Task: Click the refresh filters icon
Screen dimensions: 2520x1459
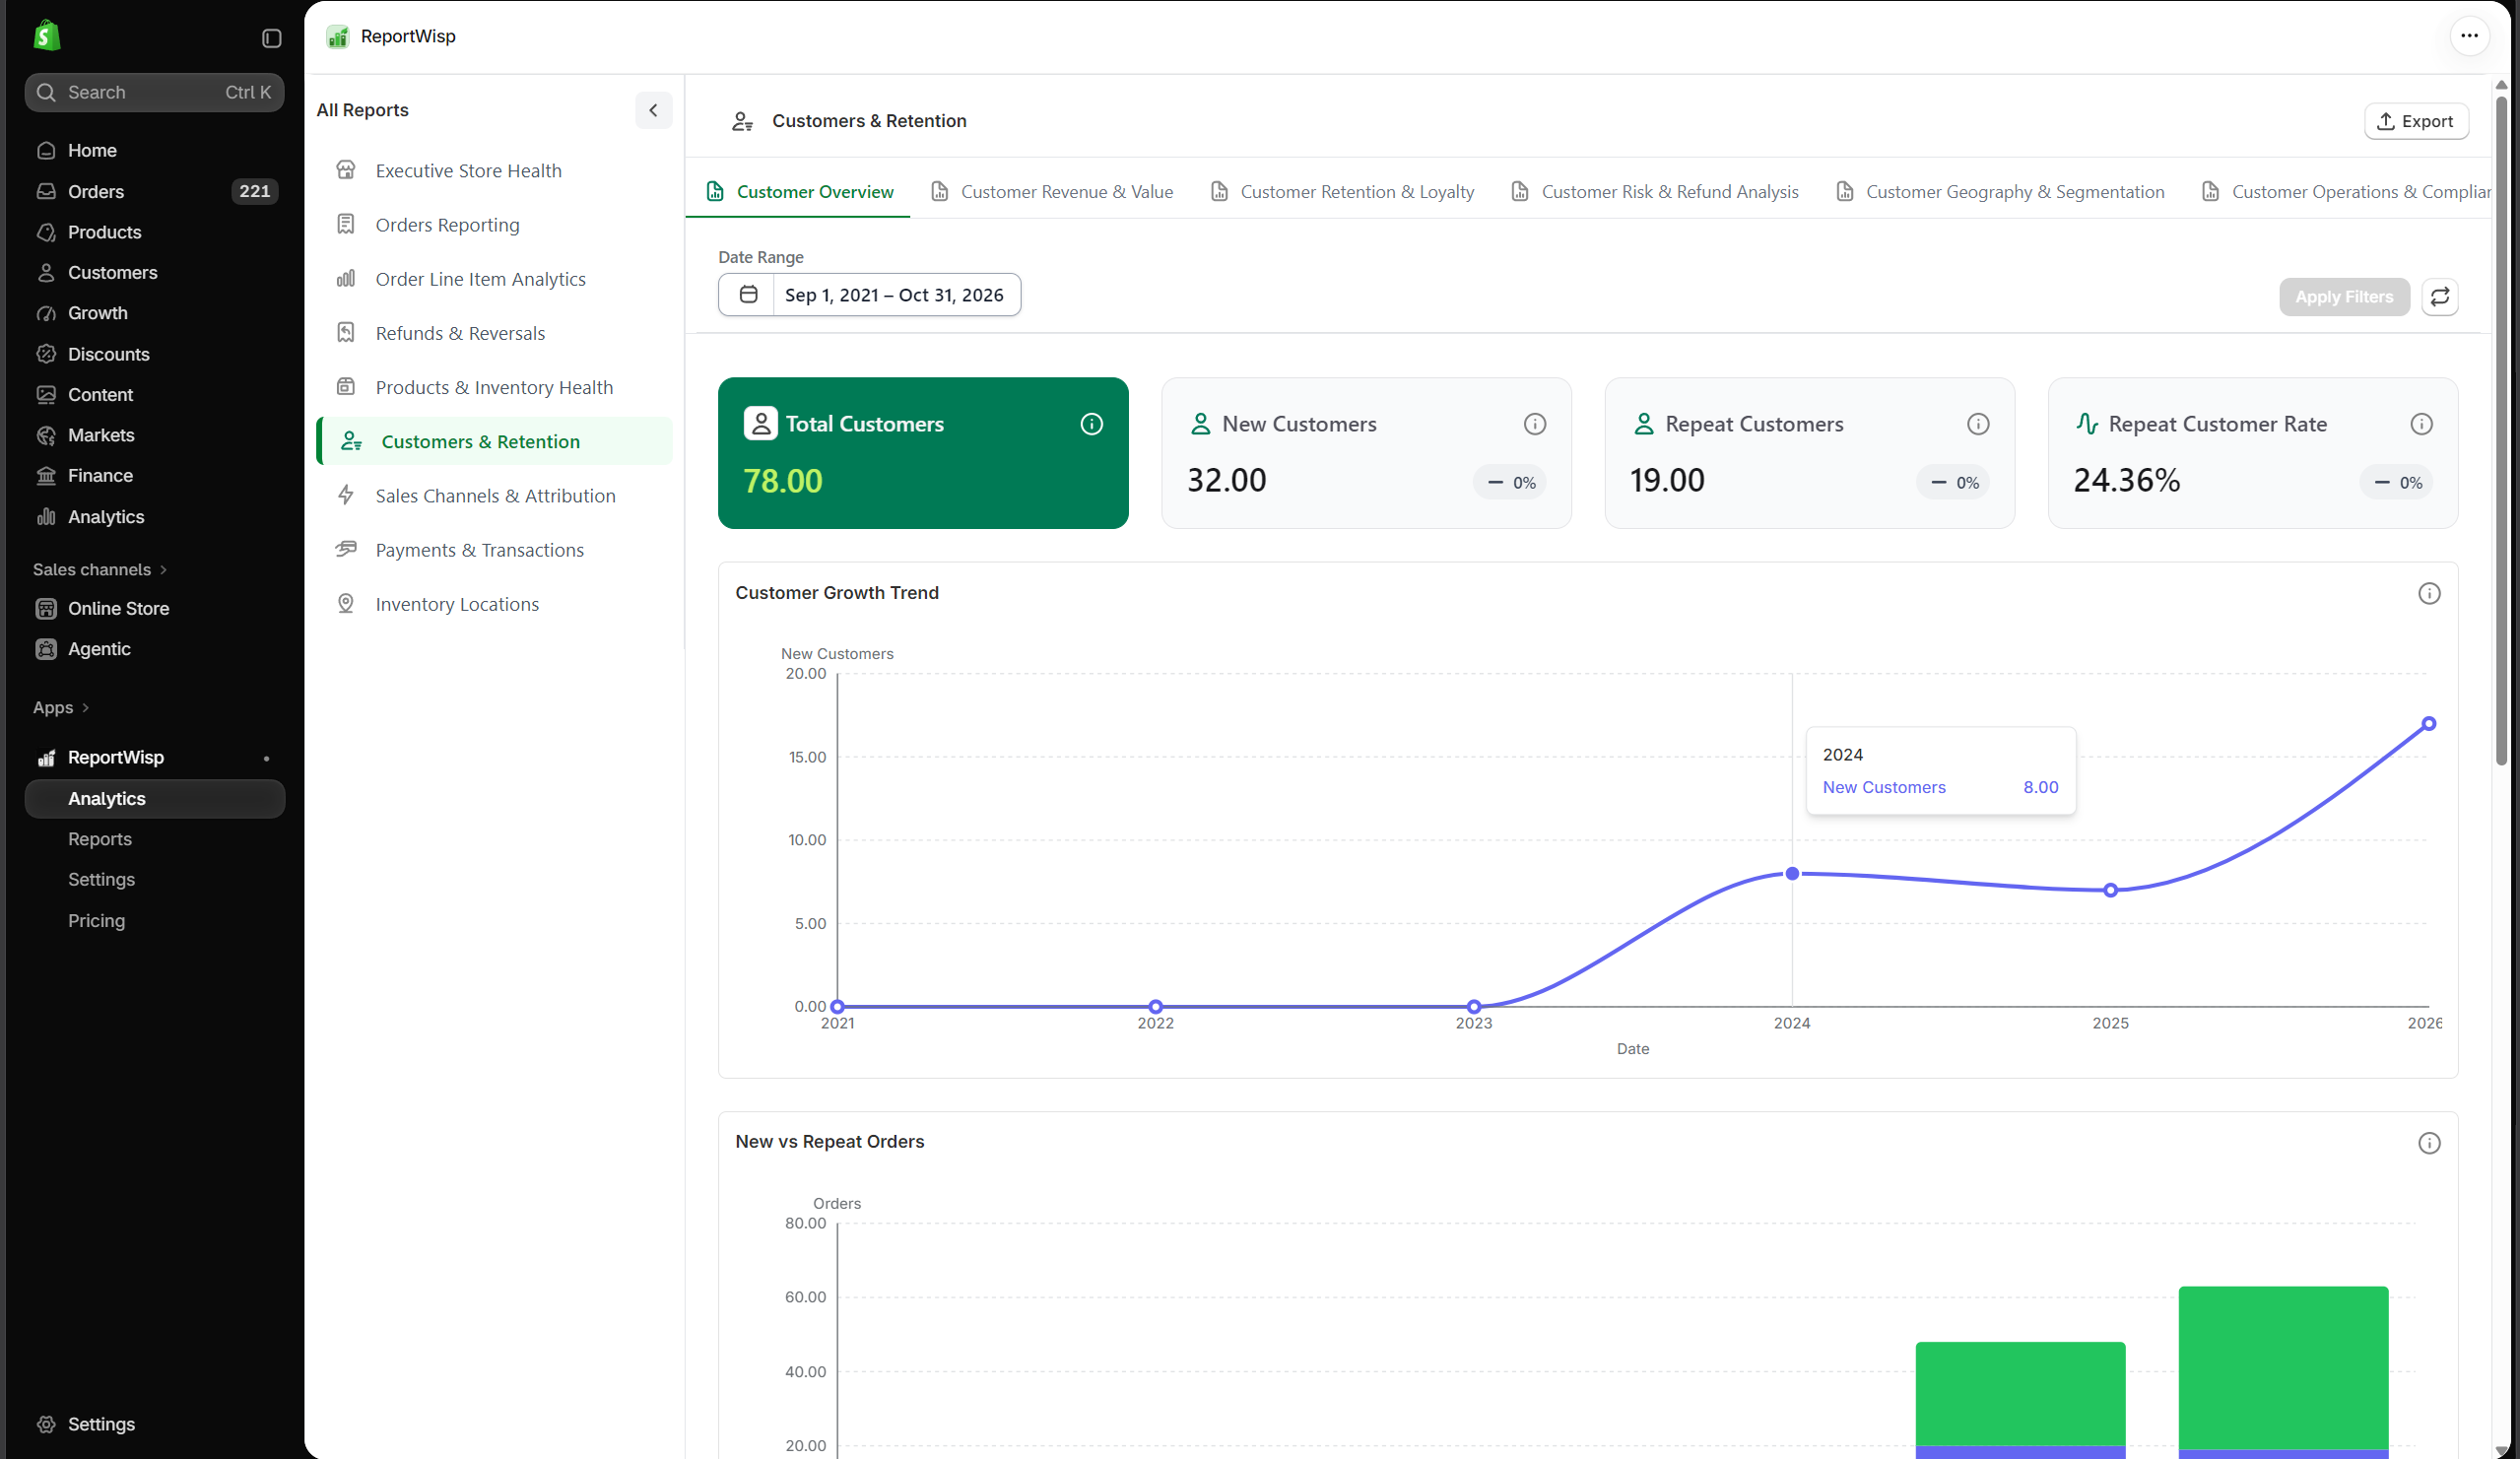Action: (x=2440, y=296)
